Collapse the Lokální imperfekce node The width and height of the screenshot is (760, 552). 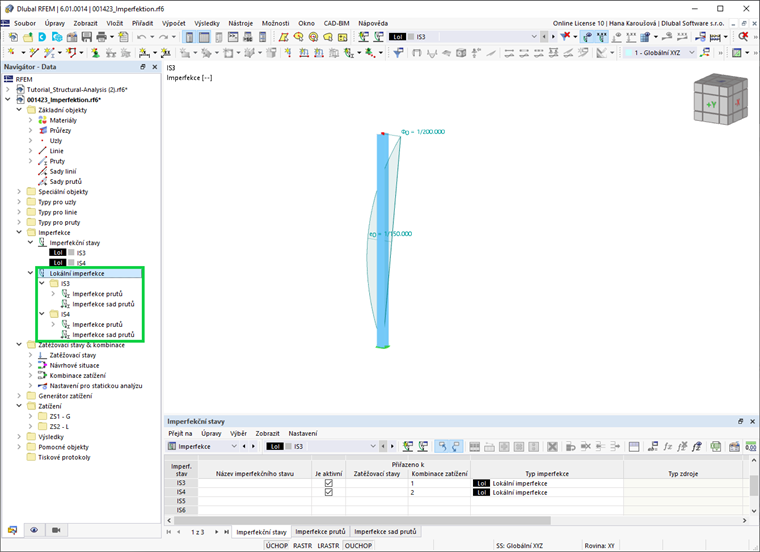tap(30, 273)
